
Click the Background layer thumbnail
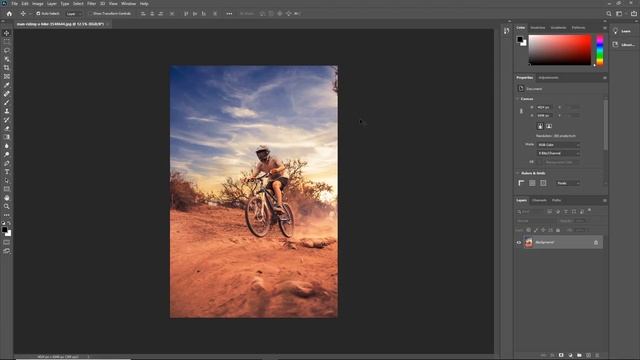point(529,242)
